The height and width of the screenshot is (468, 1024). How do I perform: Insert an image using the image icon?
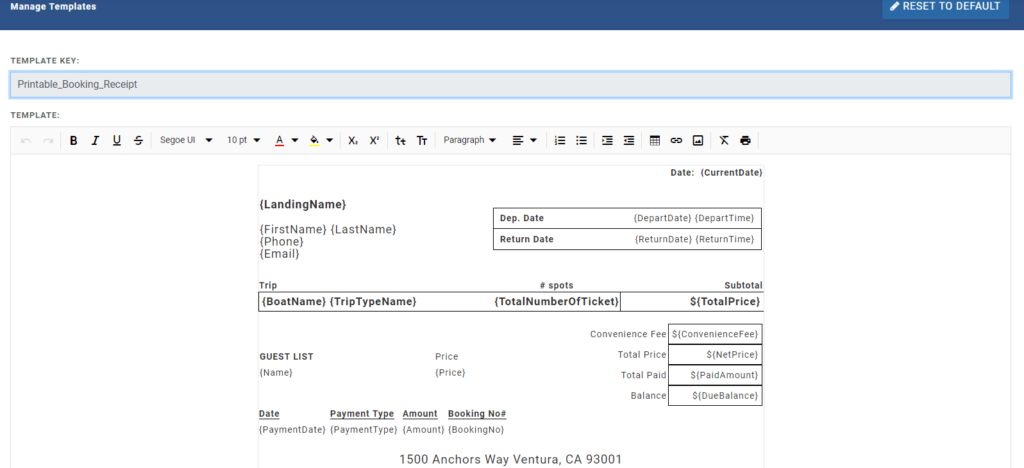click(698, 140)
